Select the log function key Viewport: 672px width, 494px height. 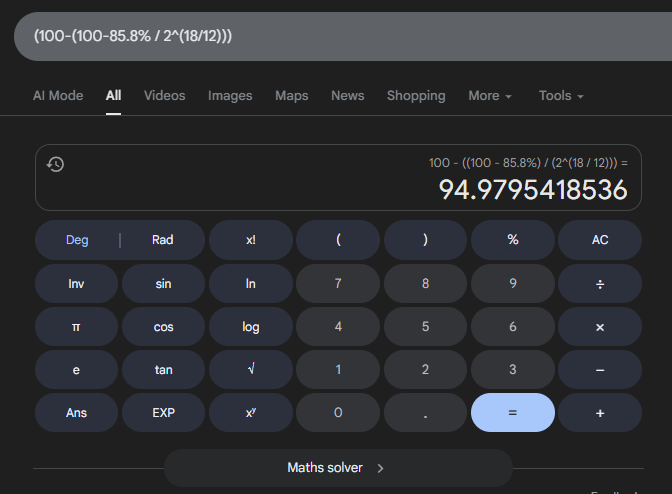pos(251,327)
